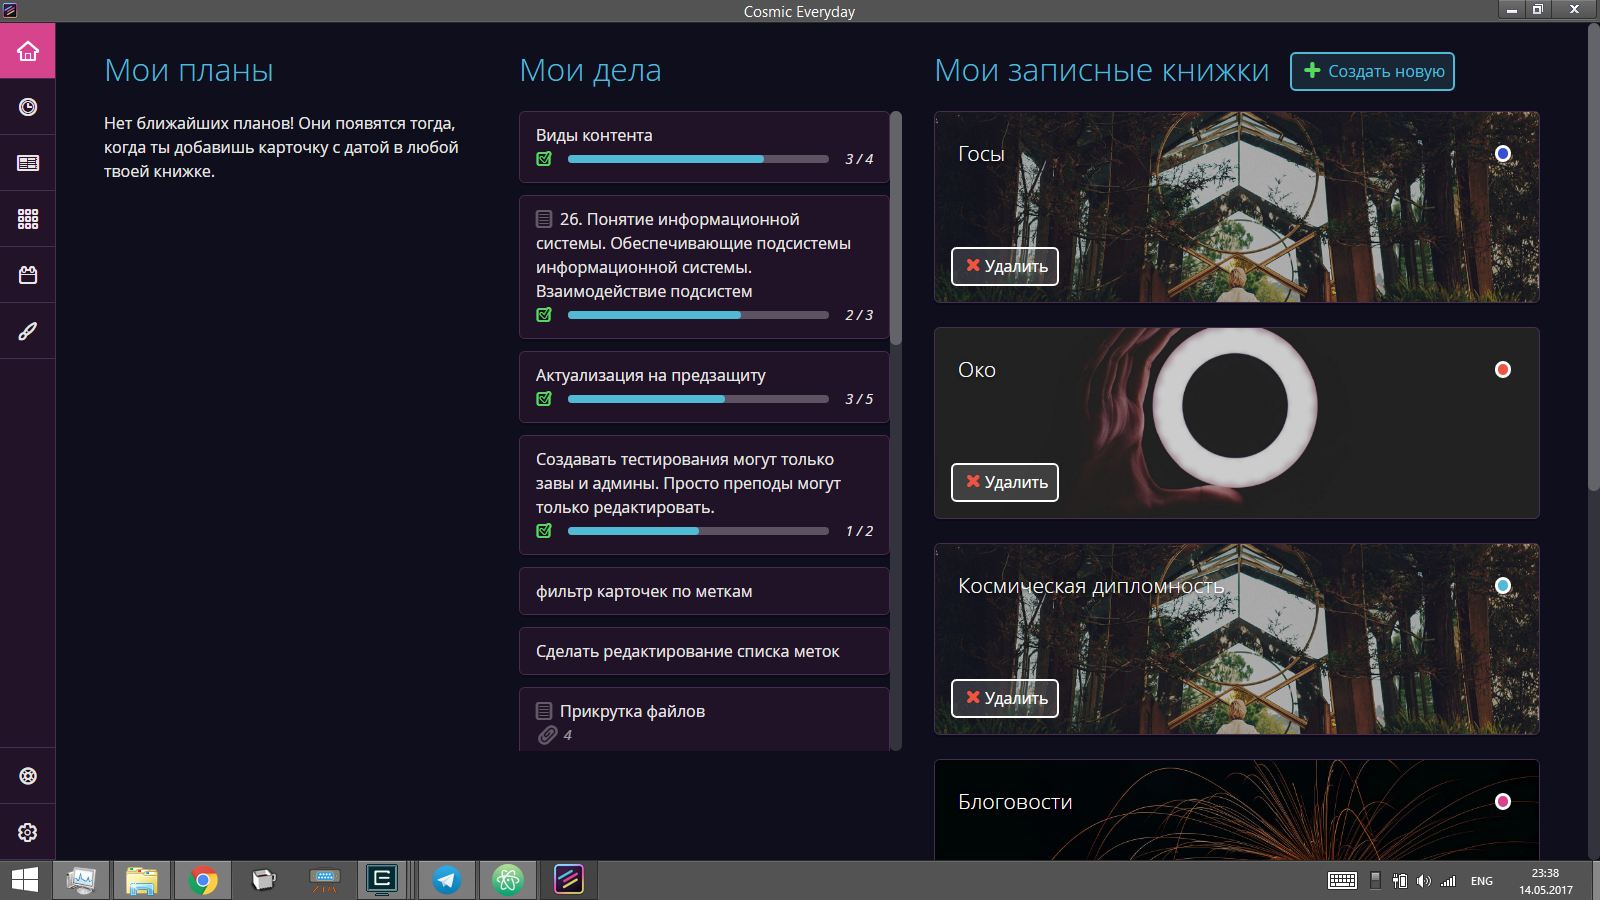
Task: Click the paperclip attachment icon on "Прикрутка файлов"
Action: click(x=547, y=735)
